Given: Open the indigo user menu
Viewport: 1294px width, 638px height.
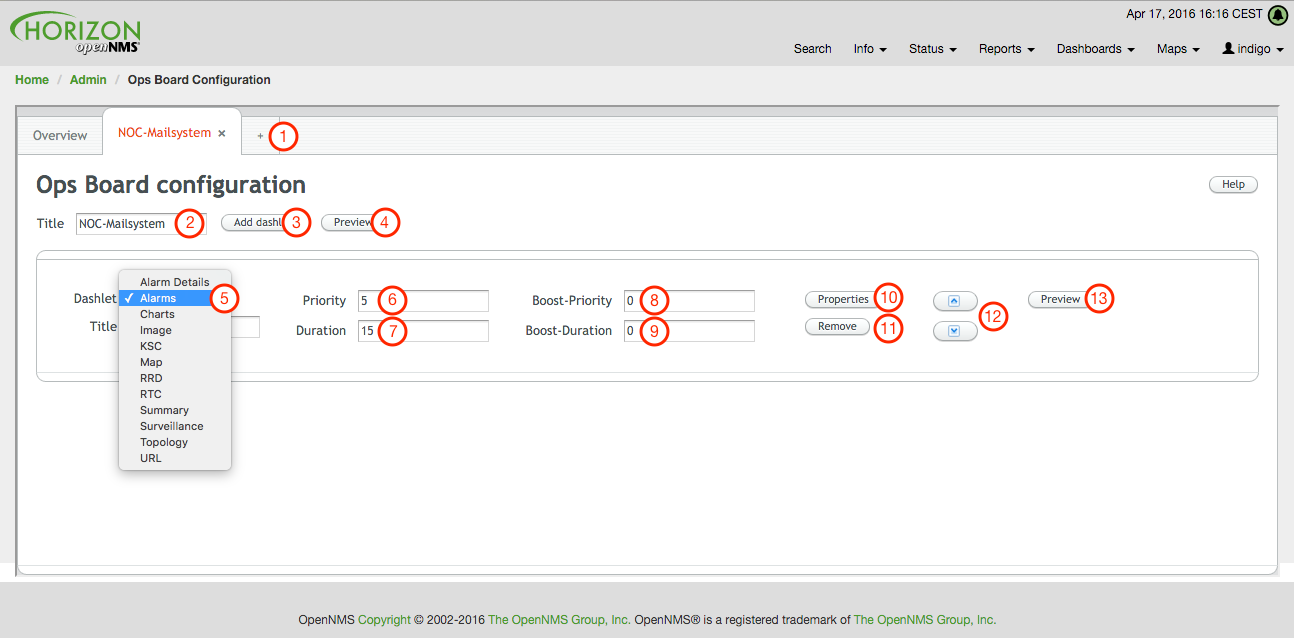Looking at the screenshot, I should click(1252, 48).
